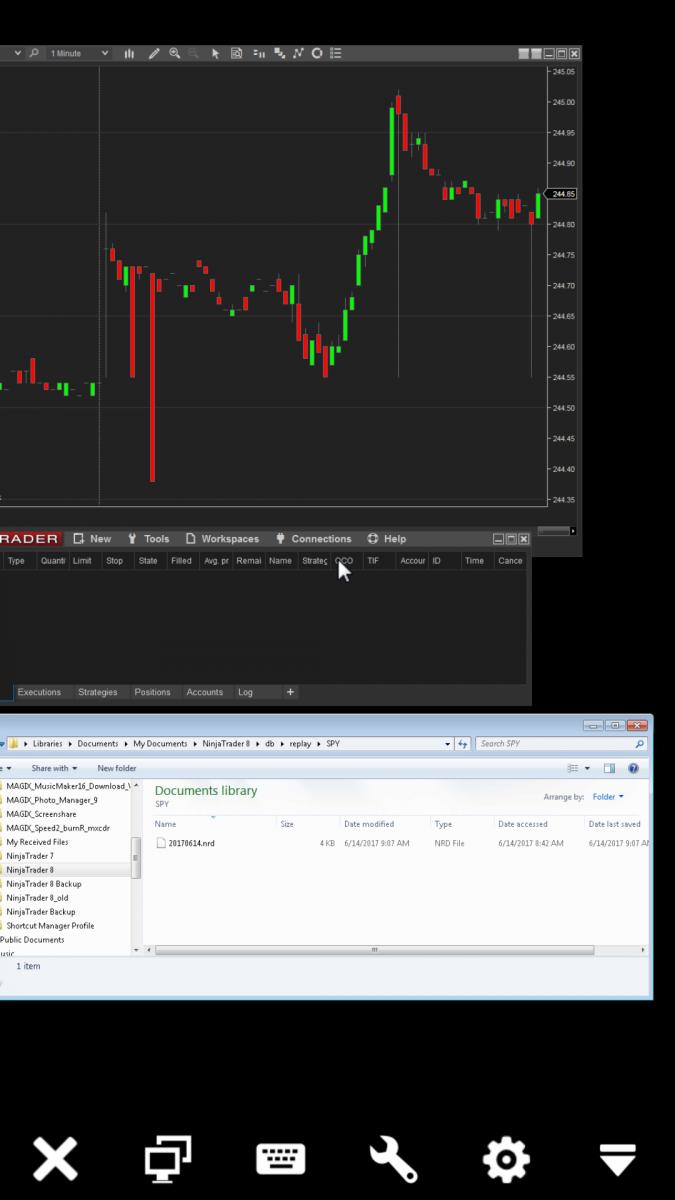Sort files by Date modified column

pos(369,824)
